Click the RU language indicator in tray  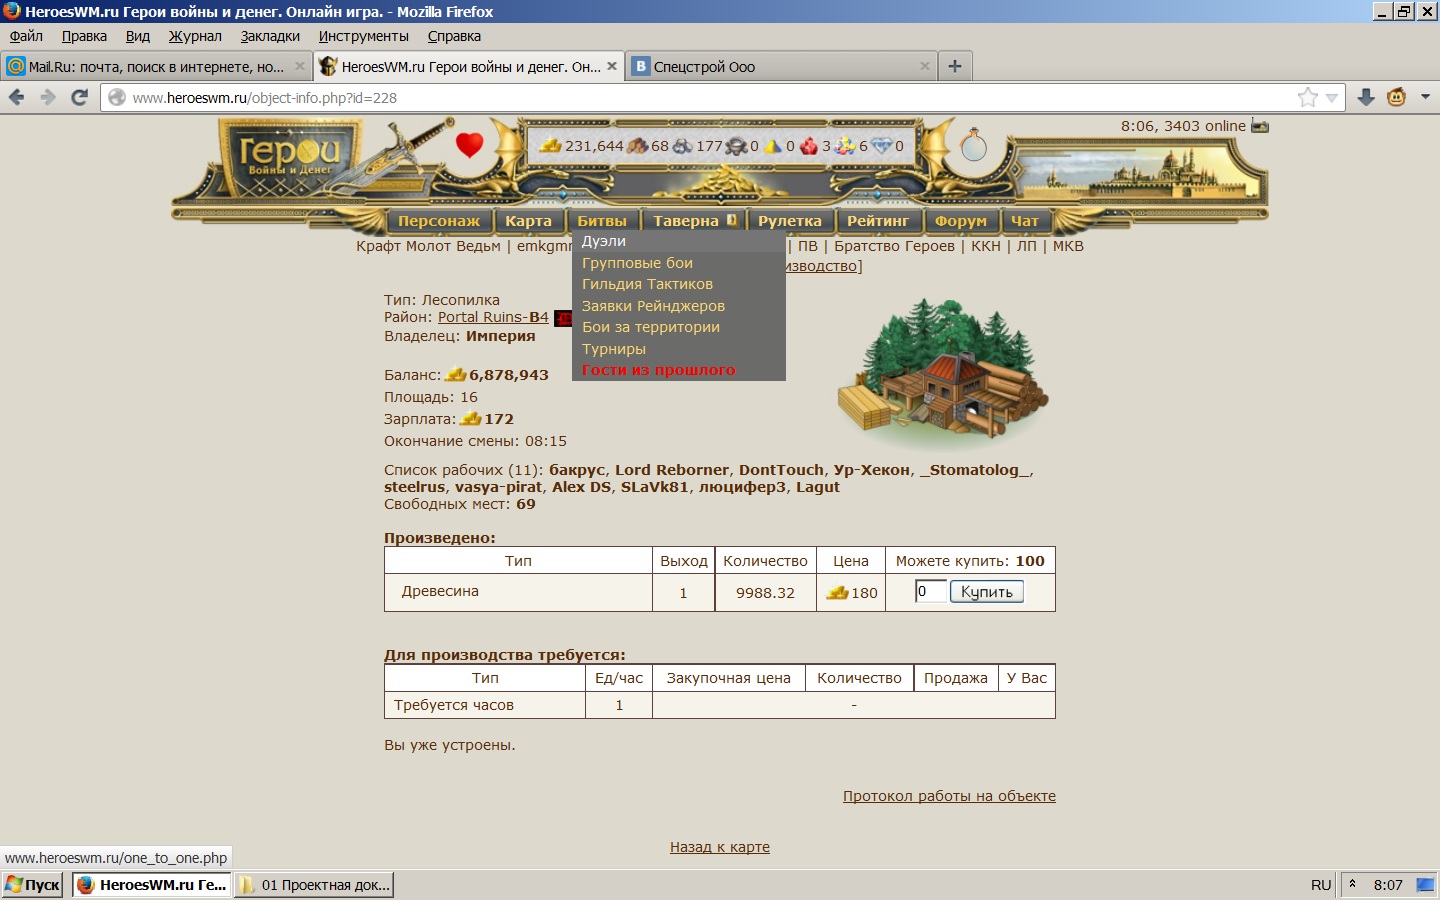tap(1321, 885)
